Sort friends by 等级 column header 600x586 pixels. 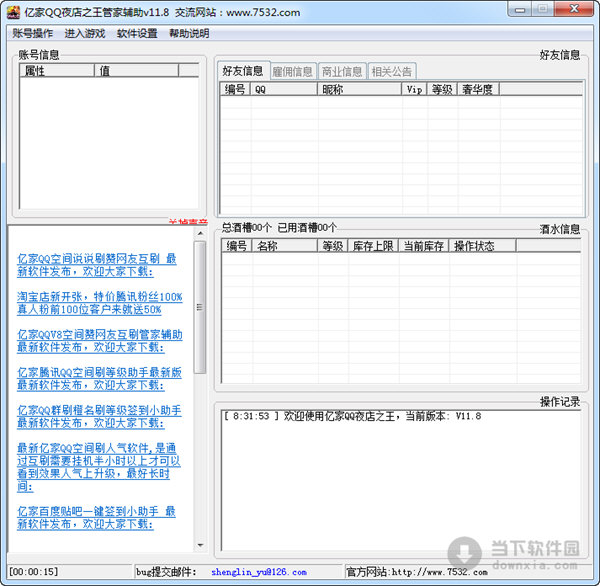[442, 89]
